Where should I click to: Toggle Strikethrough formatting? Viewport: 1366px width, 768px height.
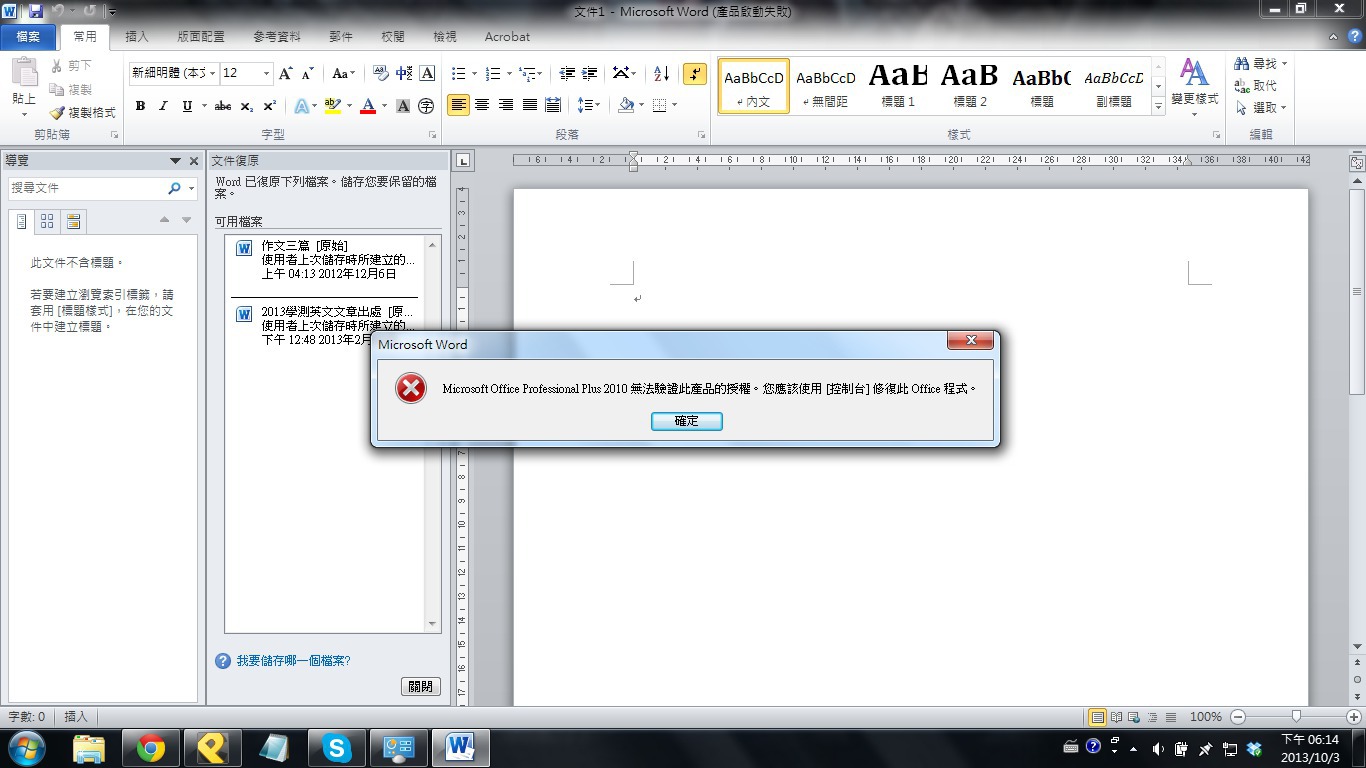223,105
